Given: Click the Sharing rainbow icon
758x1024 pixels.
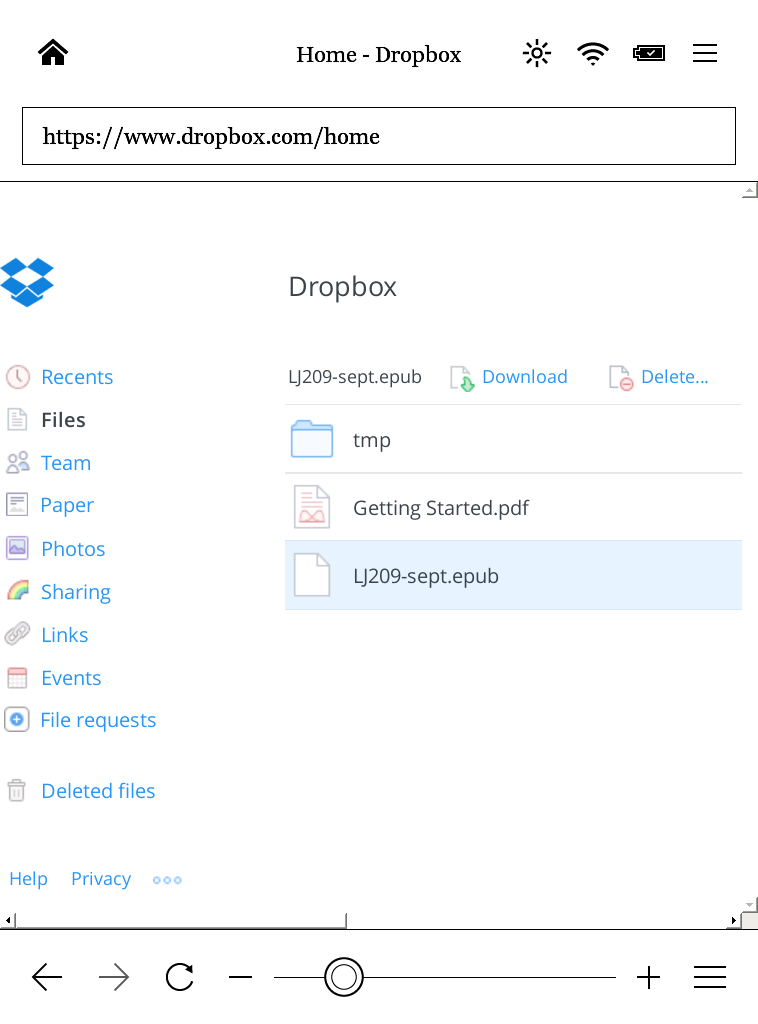Looking at the screenshot, I should [x=18, y=590].
